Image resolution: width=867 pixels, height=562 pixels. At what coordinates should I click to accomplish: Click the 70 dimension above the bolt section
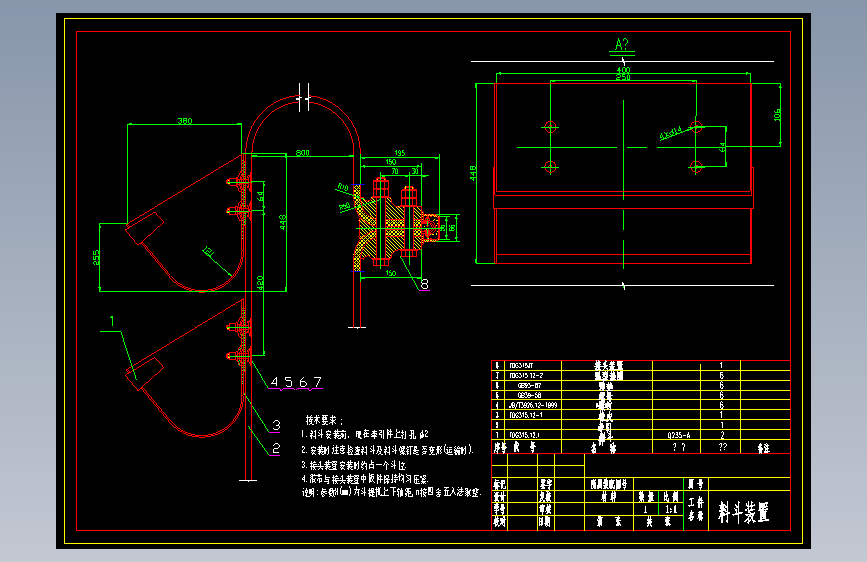pyautogui.click(x=395, y=171)
